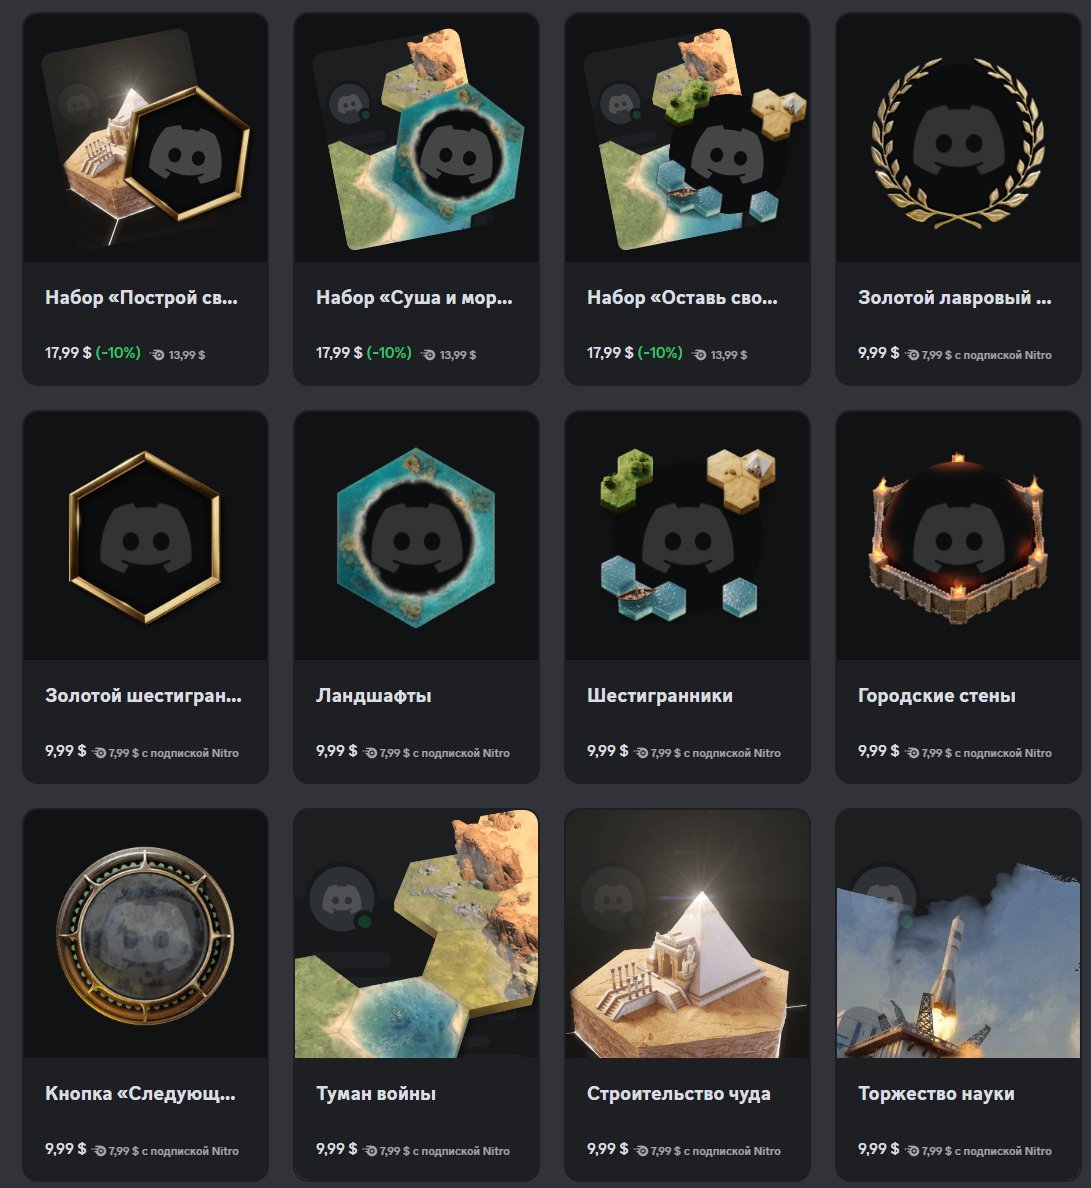Viewport: 1091px width, 1188px height.
Task: Click 9,99 $ price under Строительство чуда
Action: (608, 1149)
